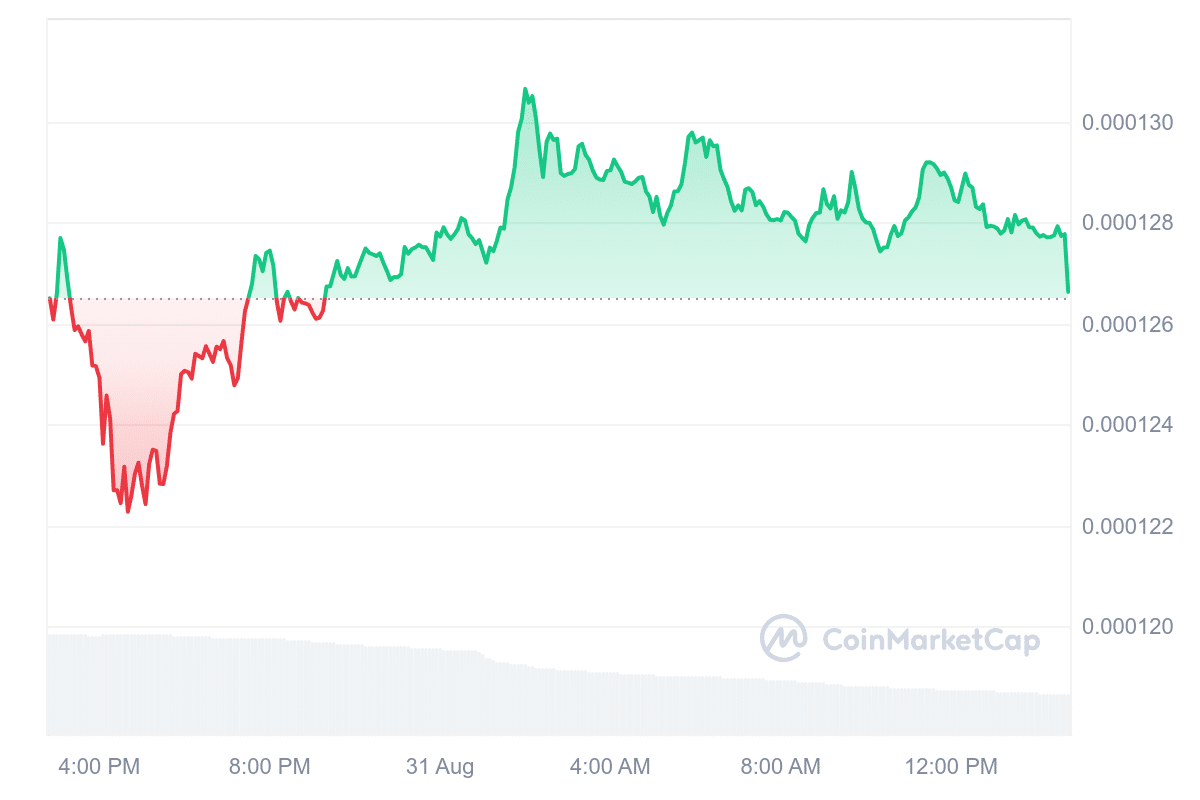The image size is (1200, 800).
Task: Click the 4:00 PM time label
Action: click(x=100, y=767)
